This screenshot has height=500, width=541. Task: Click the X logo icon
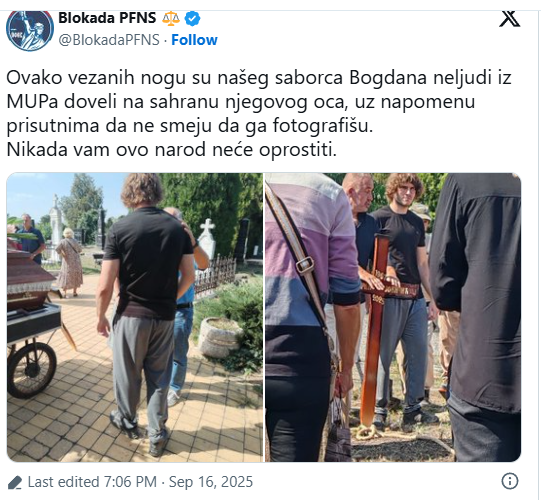(510, 19)
